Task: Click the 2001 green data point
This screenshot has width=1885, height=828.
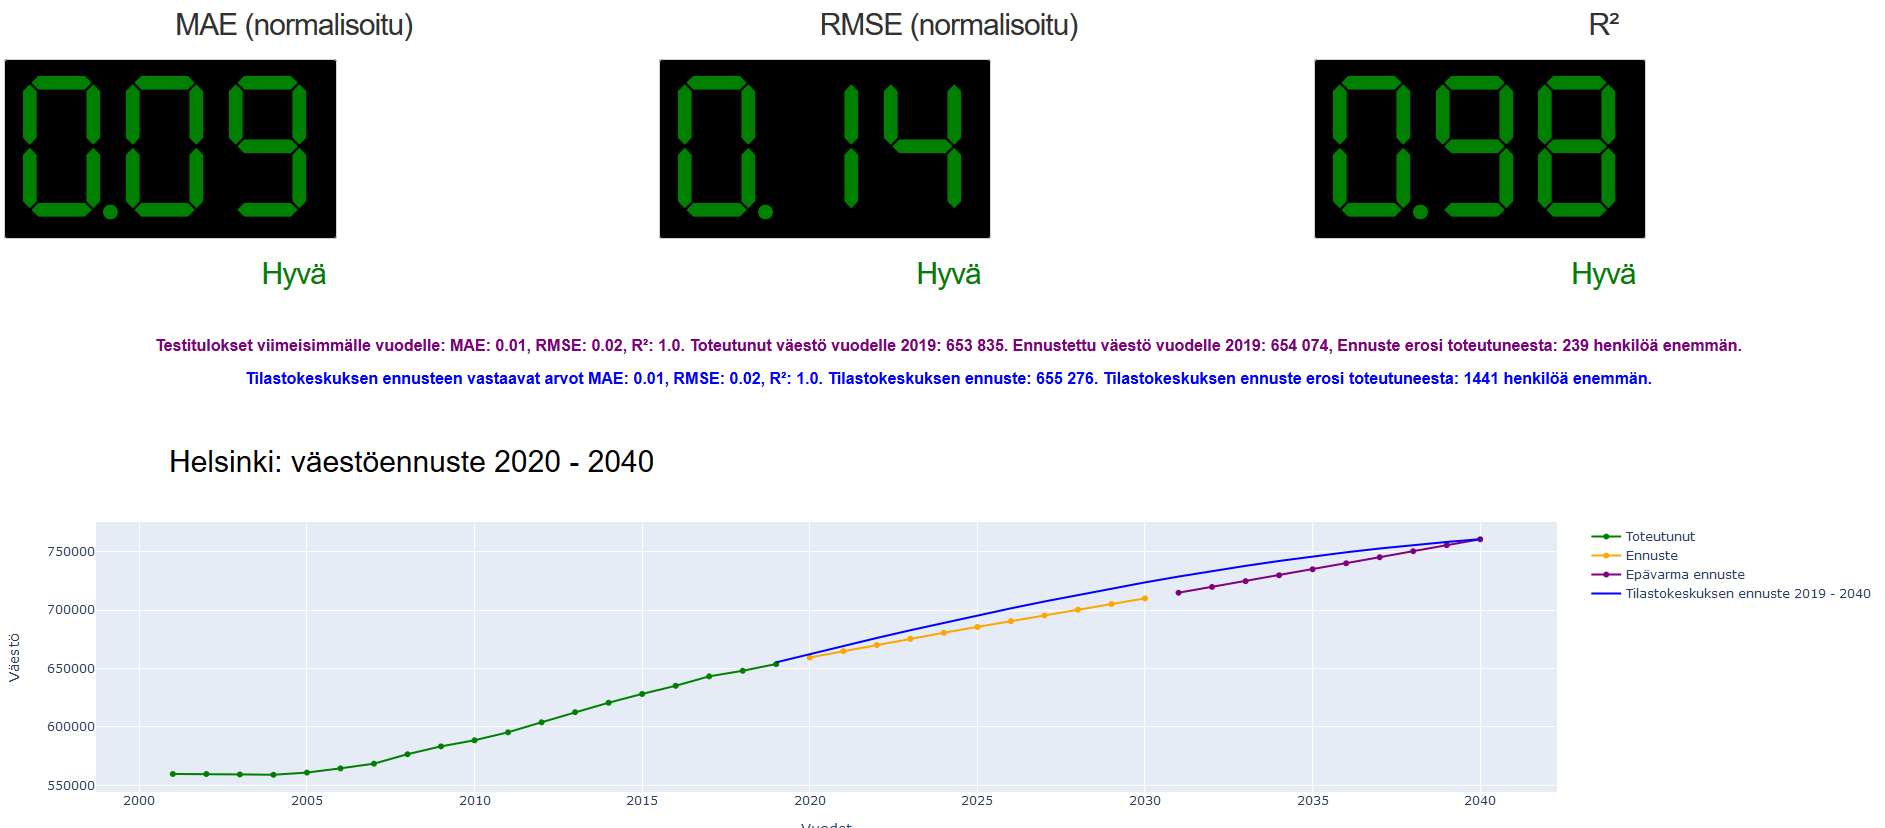Action: pyautogui.click(x=173, y=774)
